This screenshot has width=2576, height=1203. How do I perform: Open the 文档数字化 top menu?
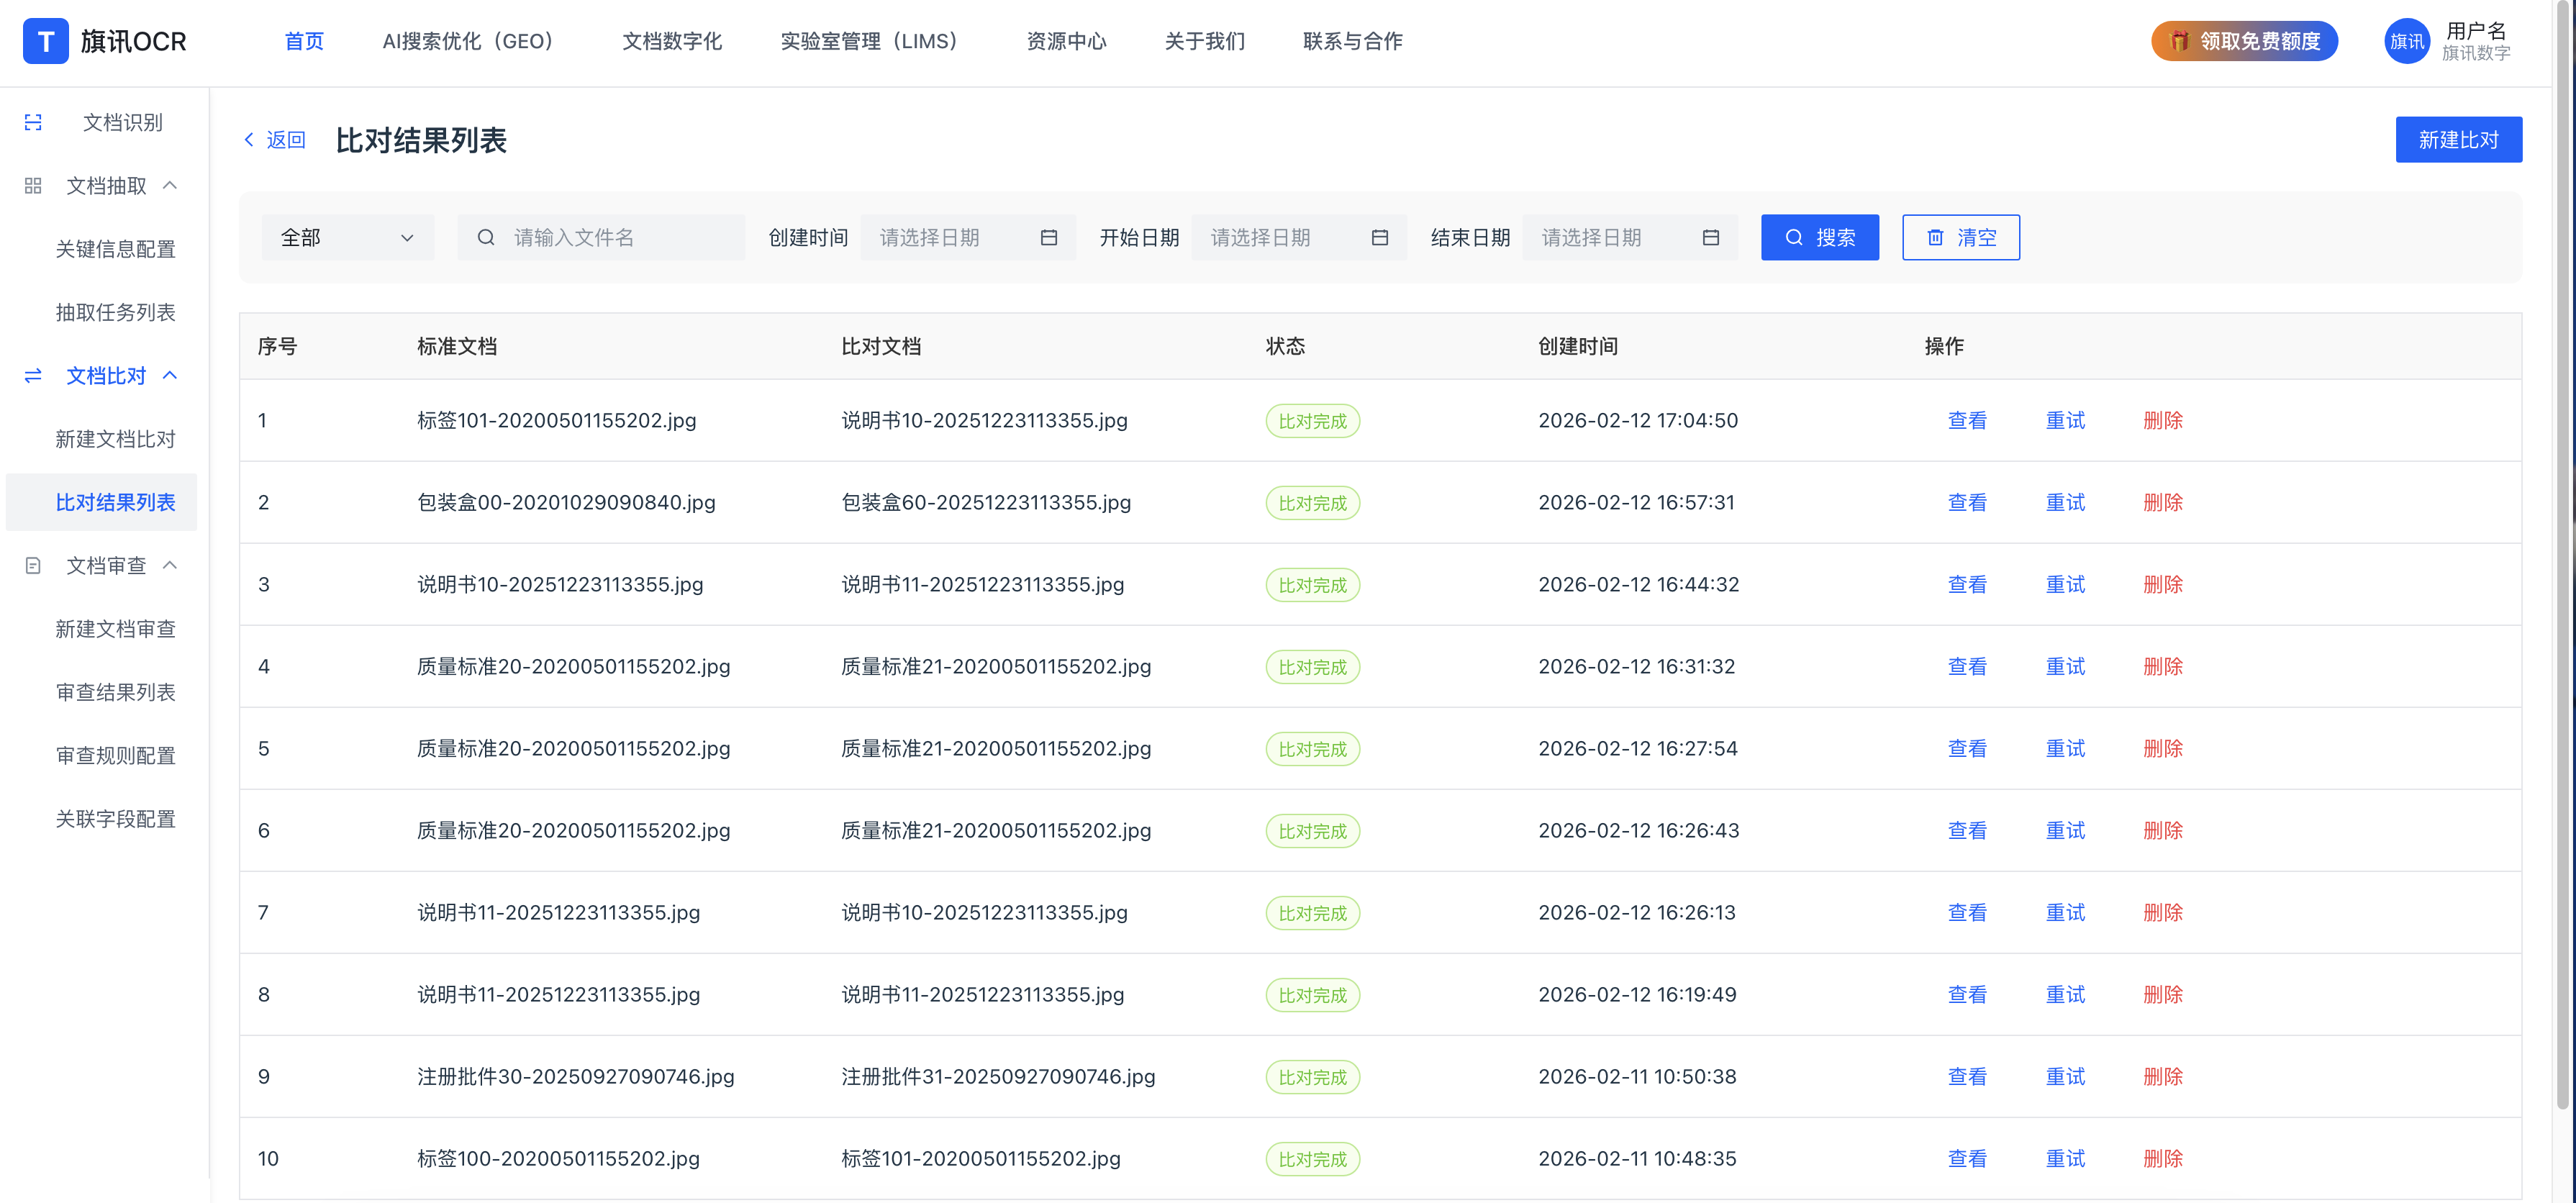[x=671, y=41]
